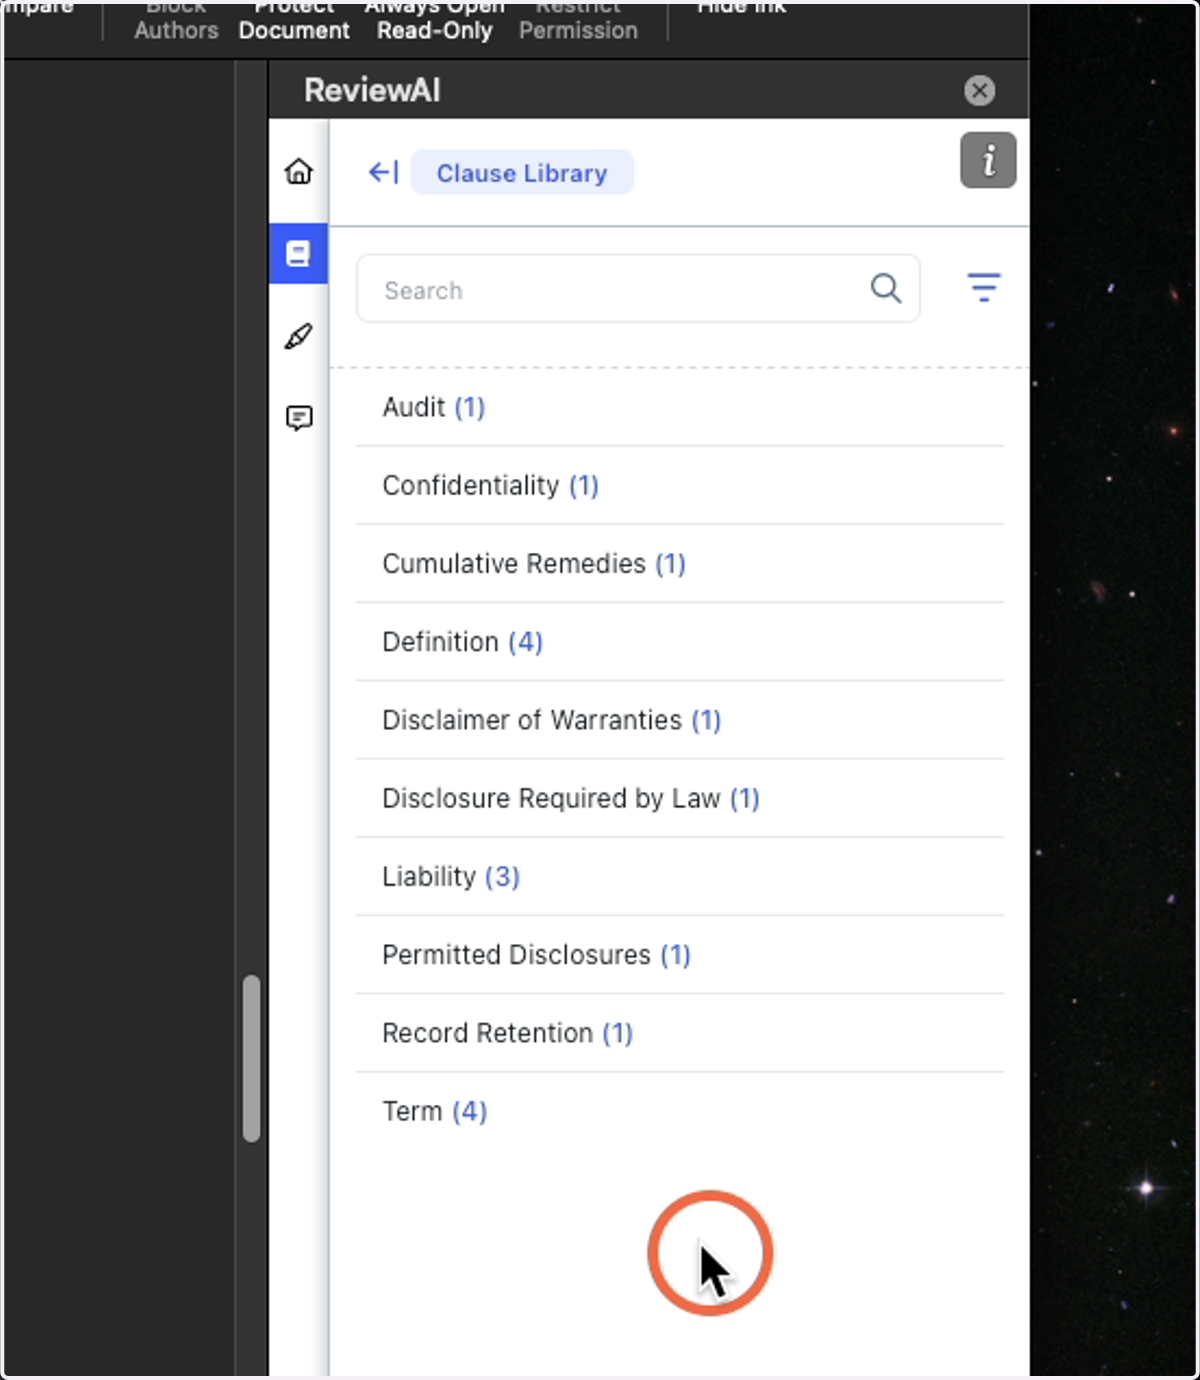Open Disclaimer of Warranties category
The width and height of the screenshot is (1200, 1380).
pos(680,720)
